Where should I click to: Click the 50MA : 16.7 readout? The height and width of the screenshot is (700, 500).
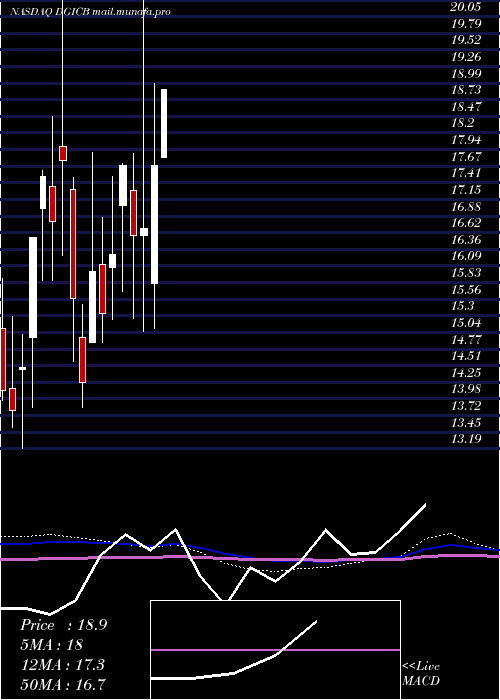coord(63,684)
